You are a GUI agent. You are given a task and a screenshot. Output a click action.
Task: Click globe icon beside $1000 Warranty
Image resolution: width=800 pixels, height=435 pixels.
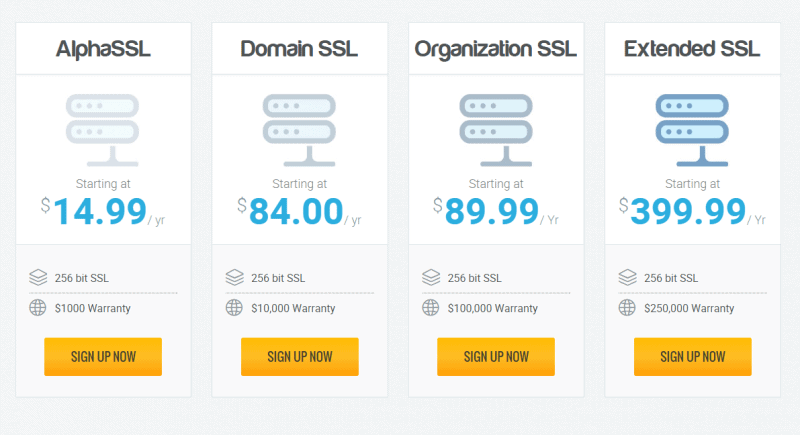[x=38, y=308]
